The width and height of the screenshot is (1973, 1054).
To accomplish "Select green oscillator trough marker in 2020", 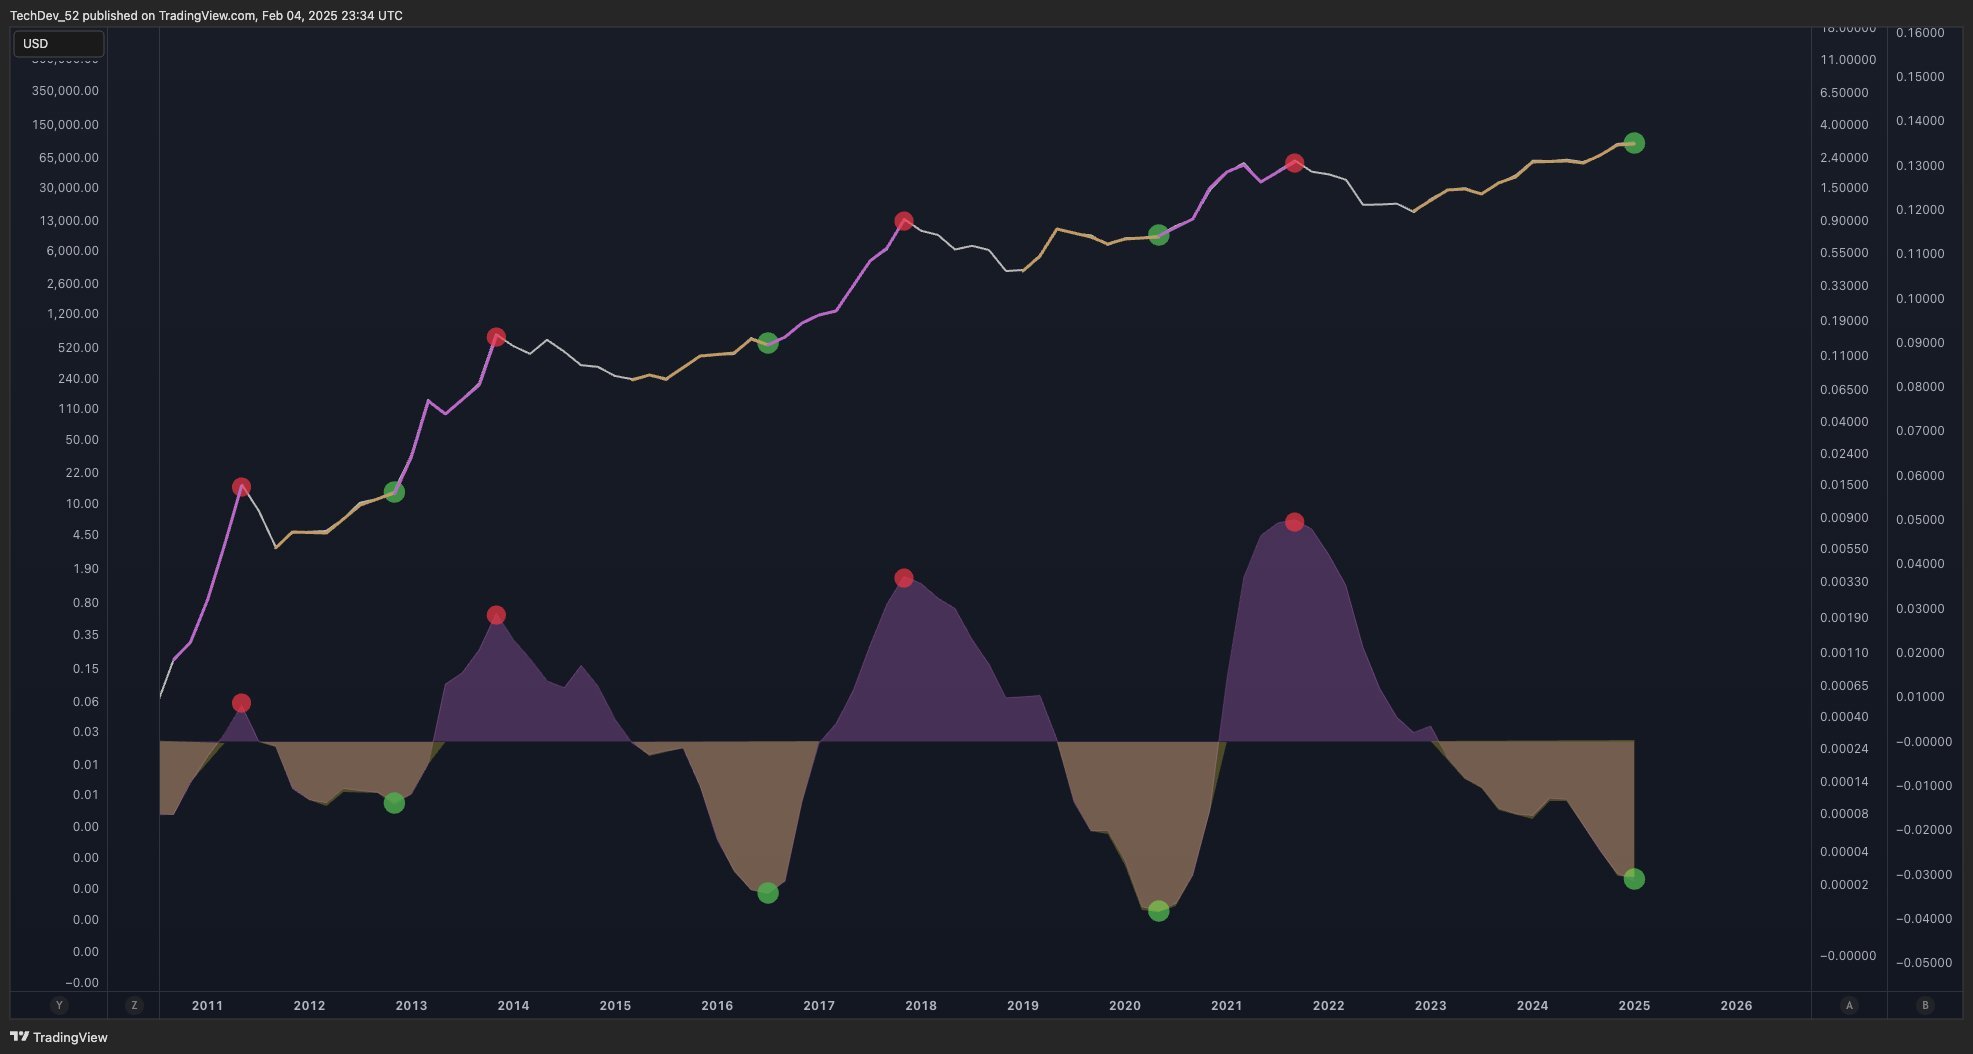I will tap(1158, 911).
